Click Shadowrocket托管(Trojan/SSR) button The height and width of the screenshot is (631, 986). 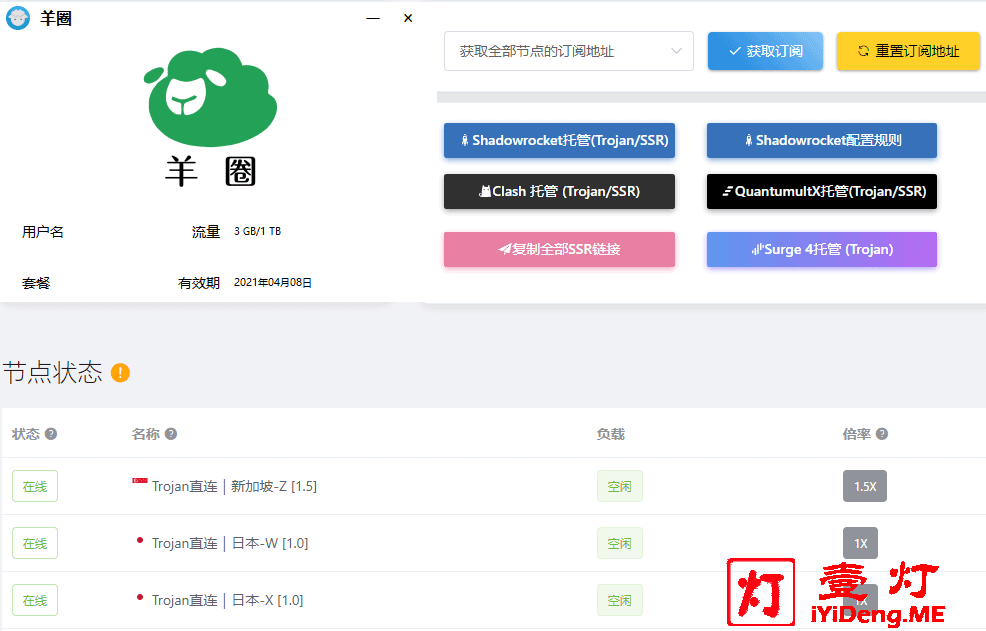click(560, 140)
